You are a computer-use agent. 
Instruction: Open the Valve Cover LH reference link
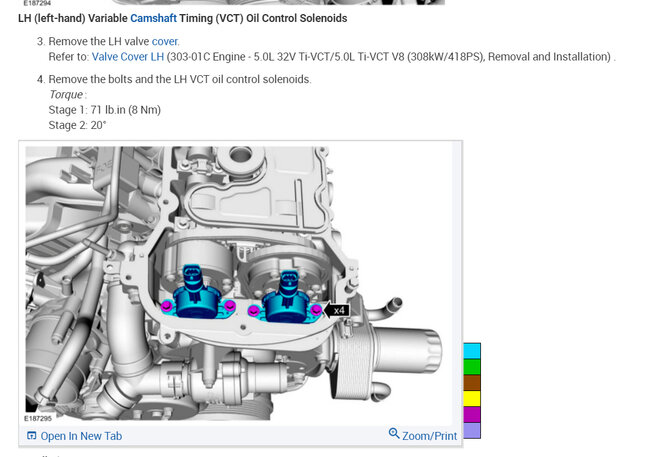pos(128,57)
